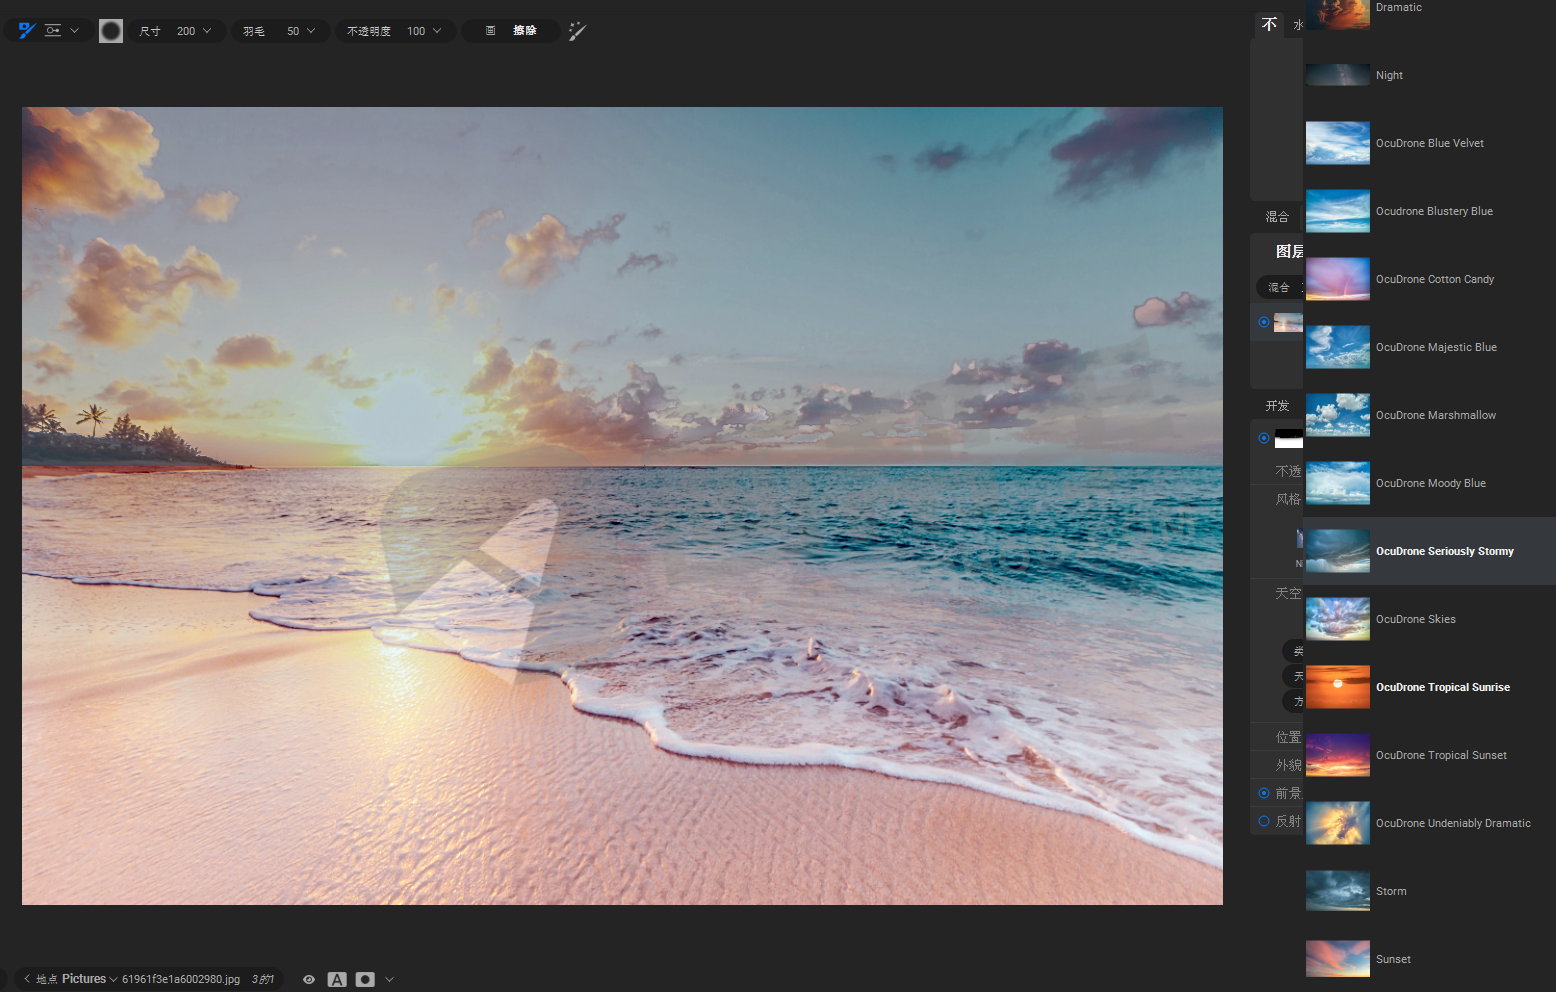The image size is (1556, 992).
Task: Expand the Pictures folder dropdown
Action: [x=113, y=979]
